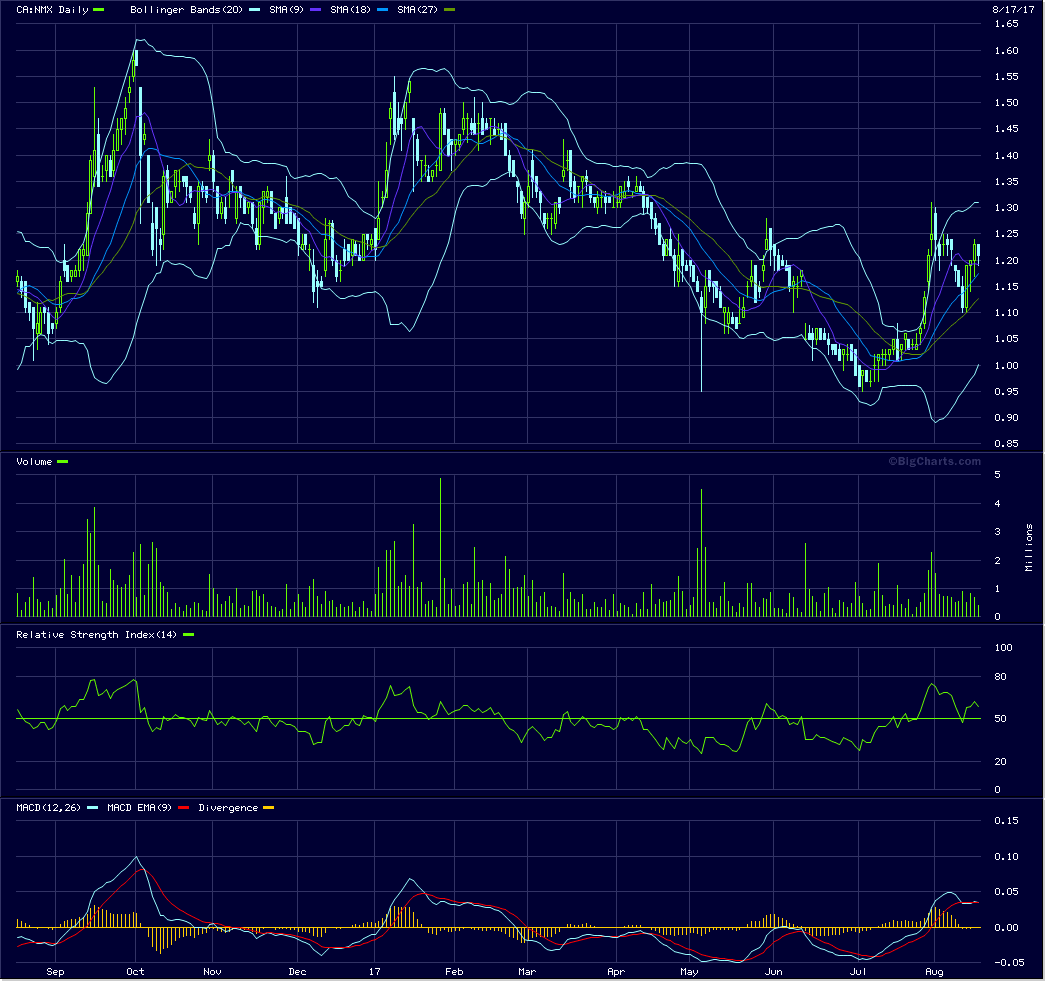
Task: Click the red swatch beside MACD EMA(9)
Action: coord(183,808)
